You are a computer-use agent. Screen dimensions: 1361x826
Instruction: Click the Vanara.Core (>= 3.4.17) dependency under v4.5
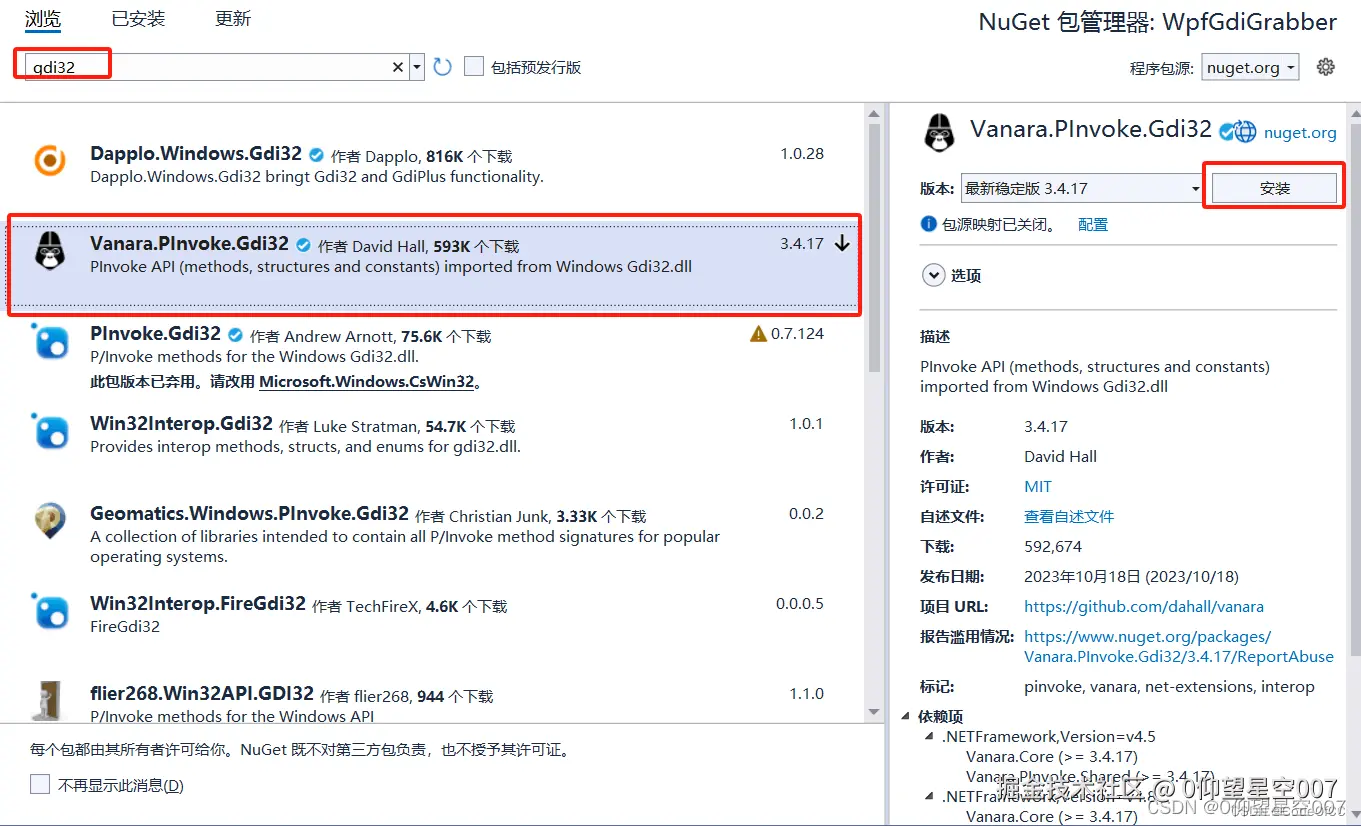pos(1052,757)
